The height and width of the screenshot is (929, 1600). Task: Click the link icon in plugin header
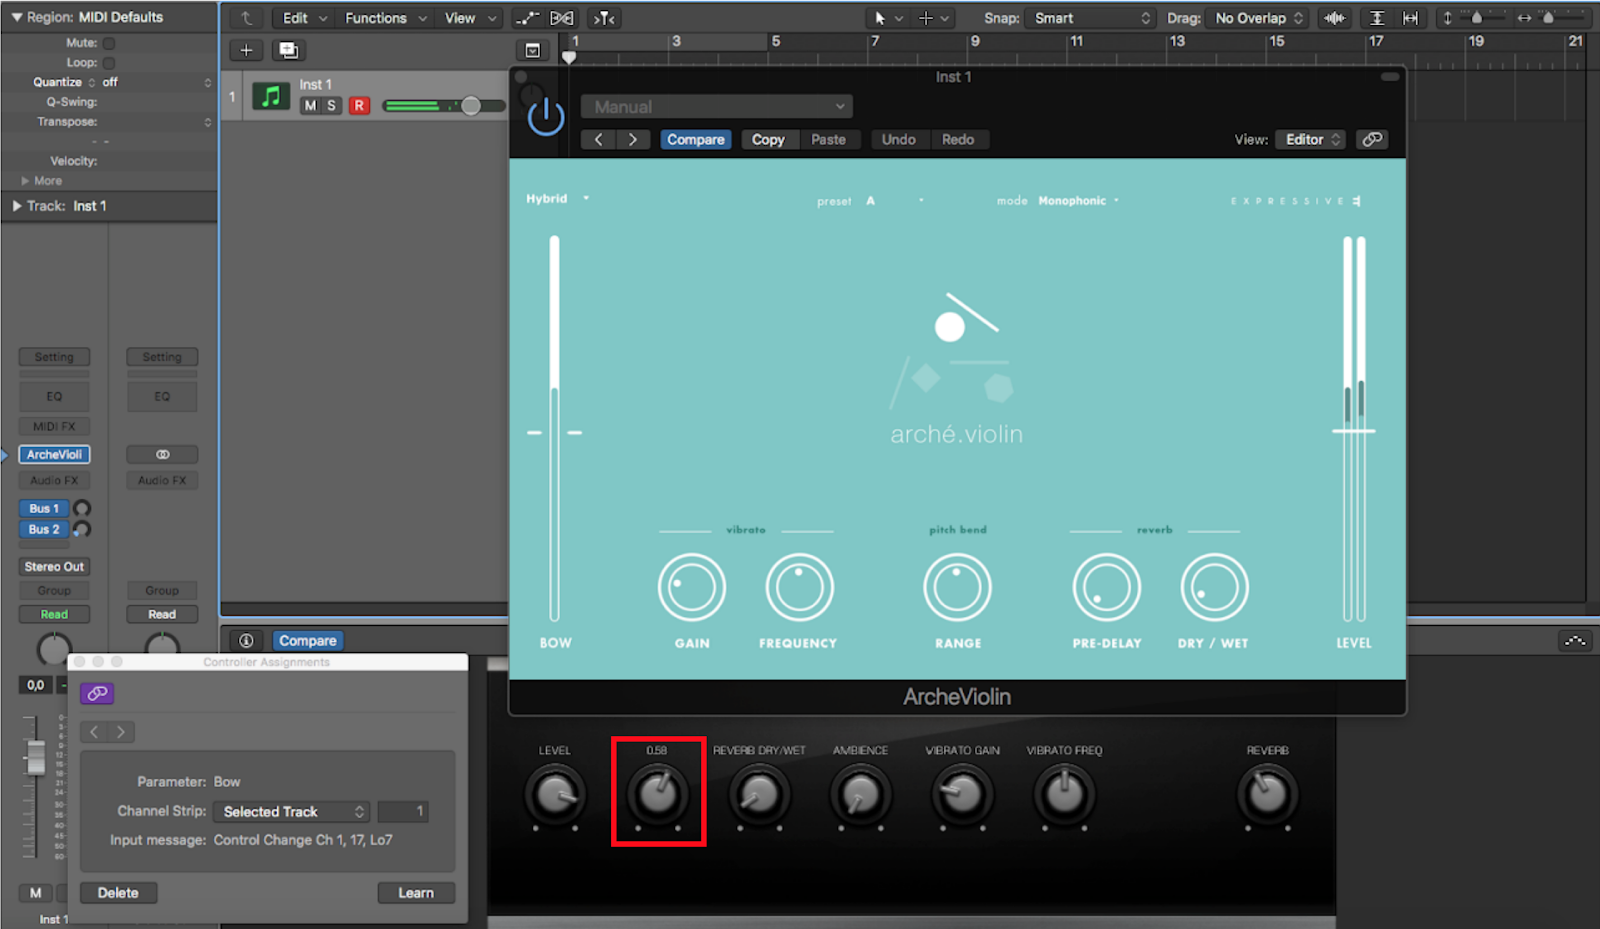[x=1372, y=139]
